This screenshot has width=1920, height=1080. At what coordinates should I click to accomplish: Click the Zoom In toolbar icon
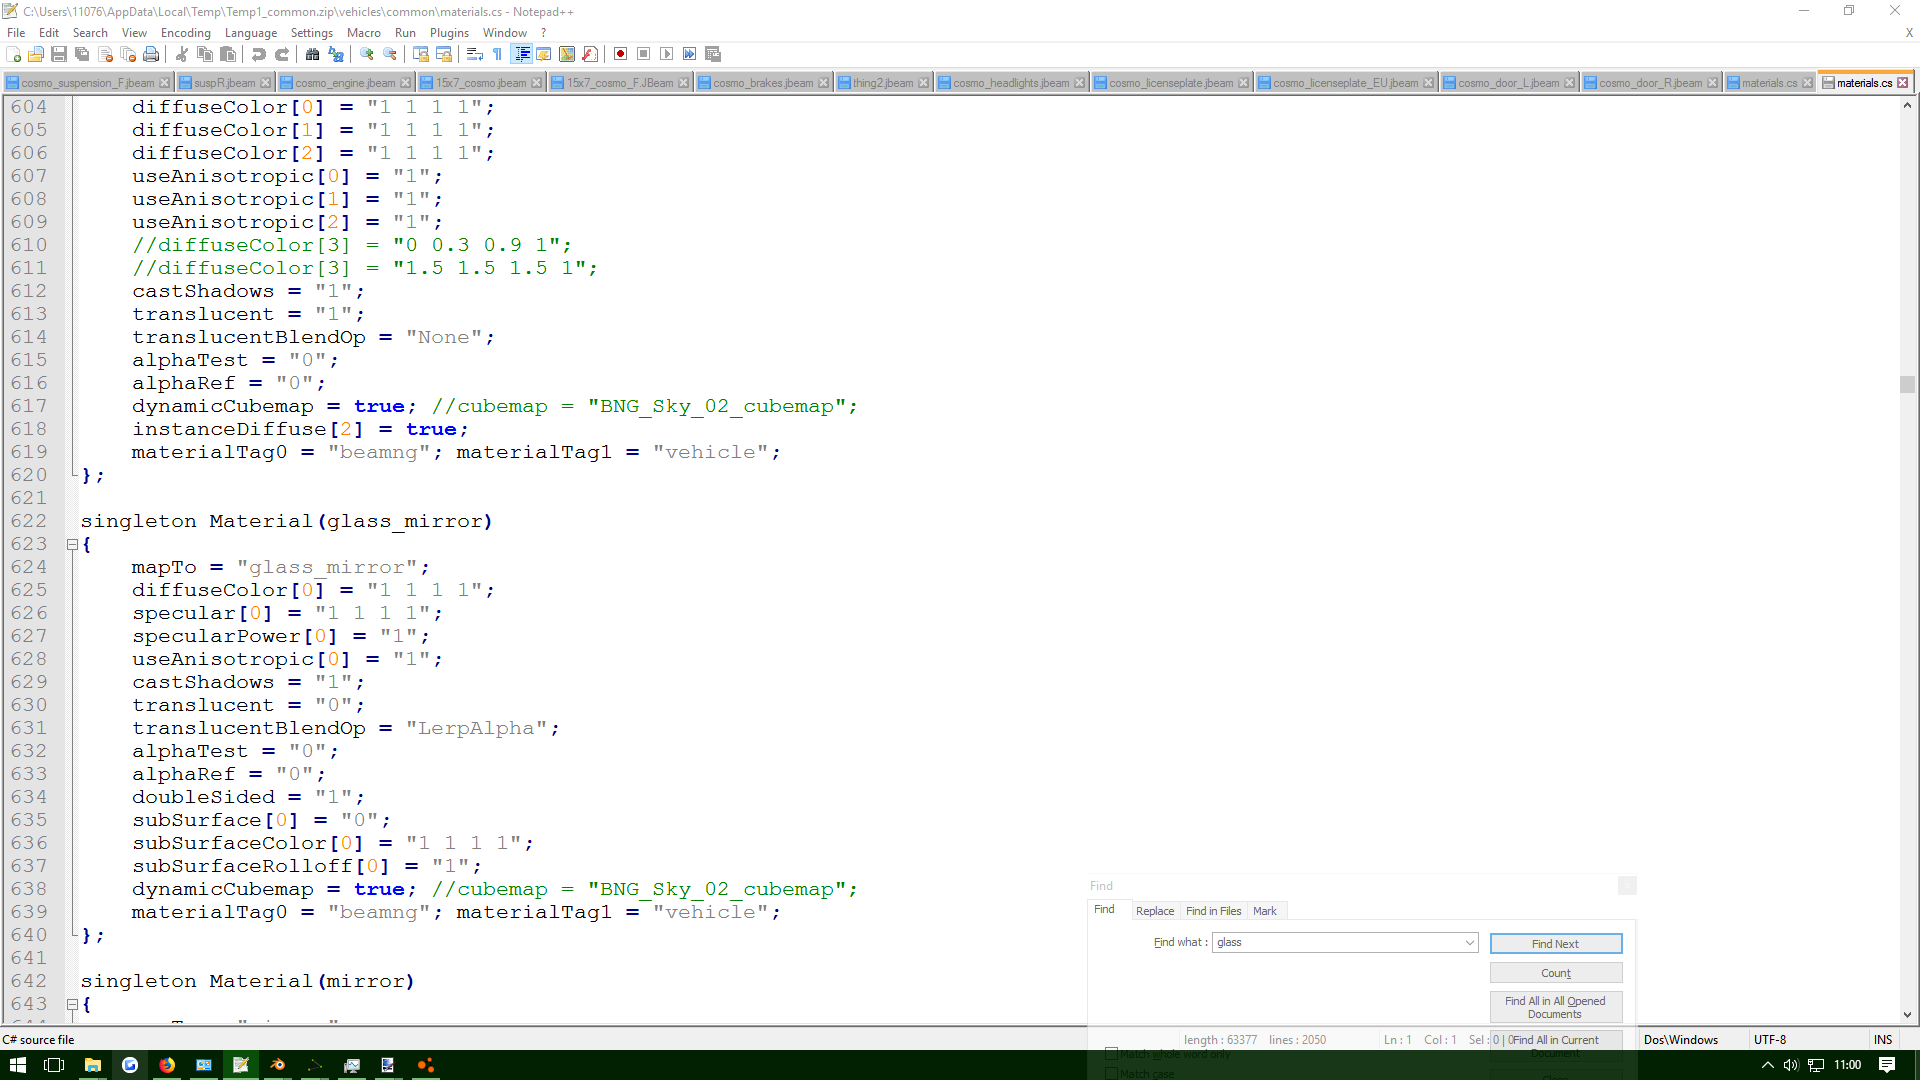[x=367, y=54]
